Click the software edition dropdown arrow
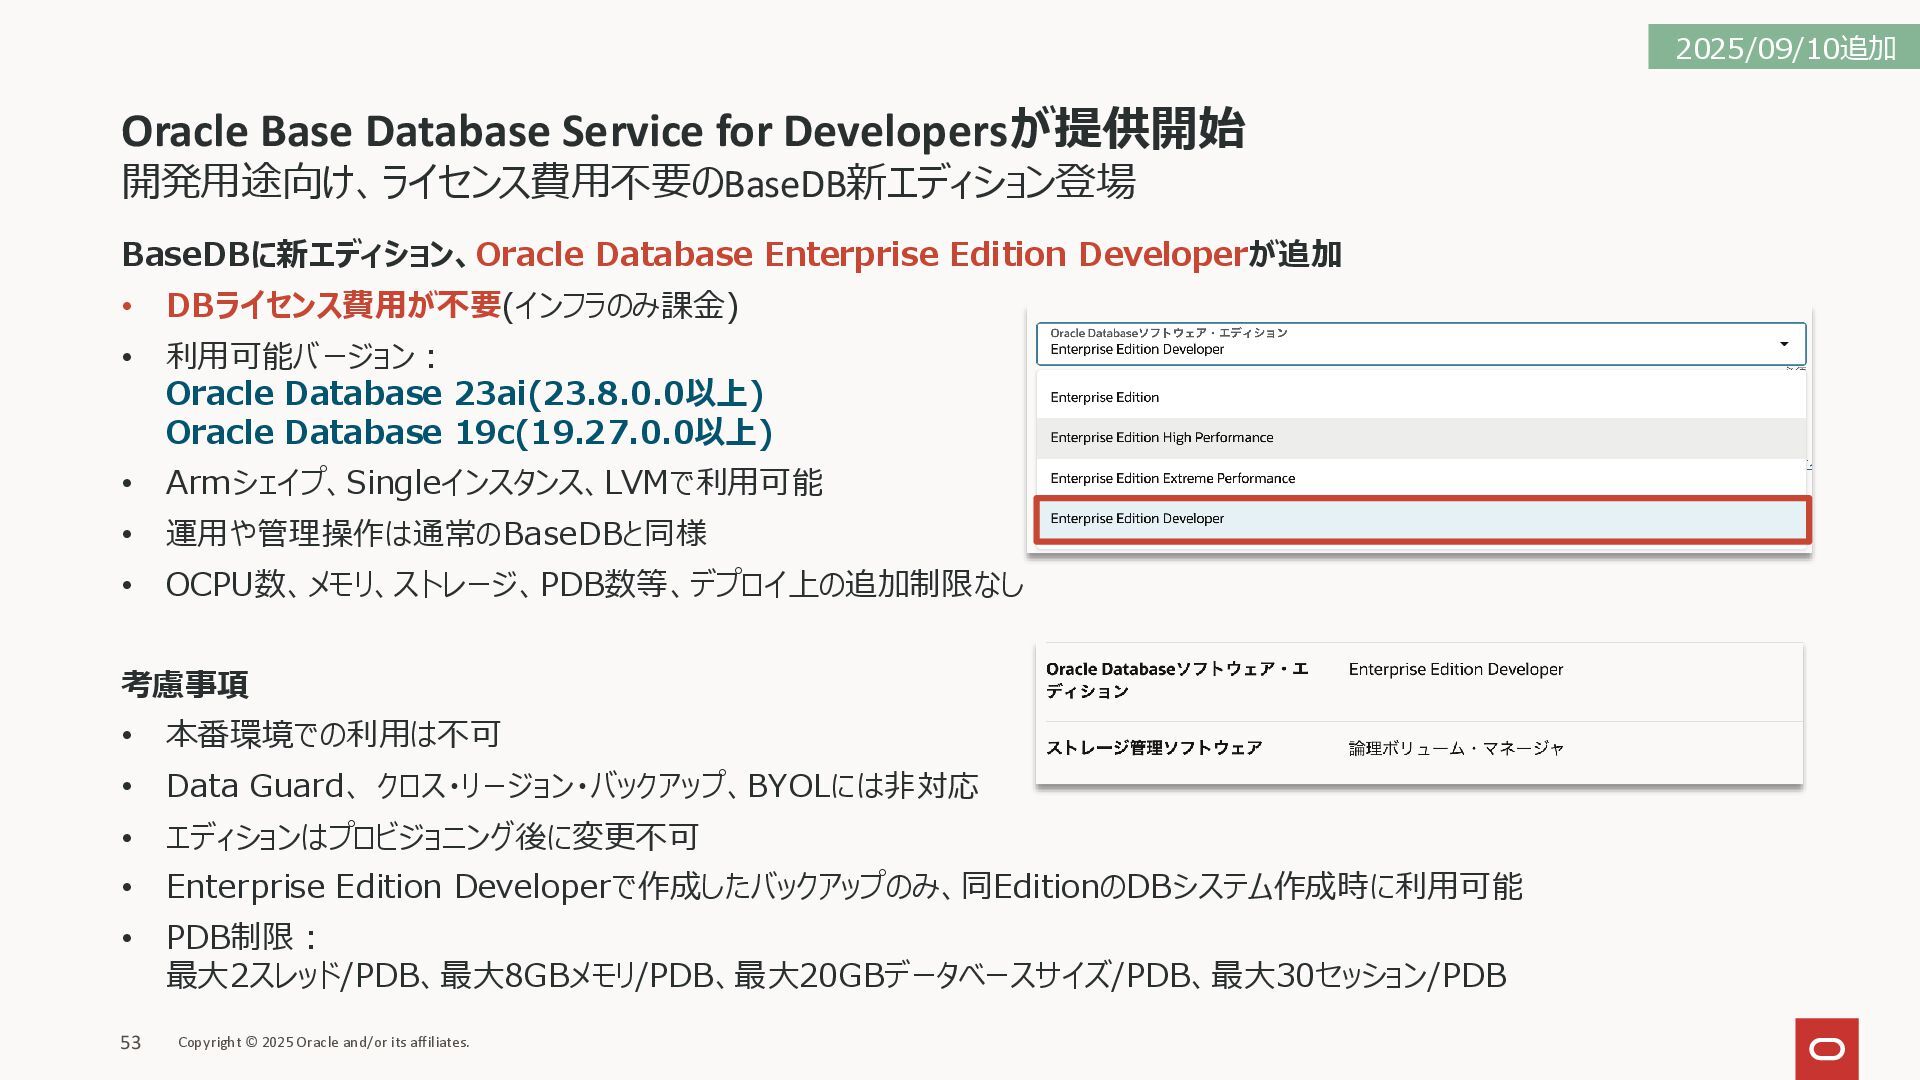This screenshot has width=1920, height=1080. (x=1783, y=344)
